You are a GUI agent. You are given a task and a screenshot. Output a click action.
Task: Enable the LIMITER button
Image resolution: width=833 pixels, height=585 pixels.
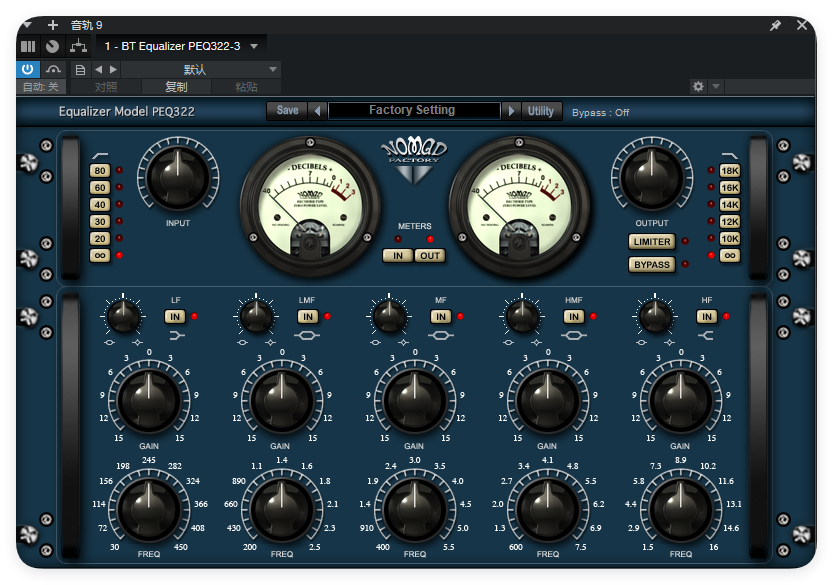(652, 242)
